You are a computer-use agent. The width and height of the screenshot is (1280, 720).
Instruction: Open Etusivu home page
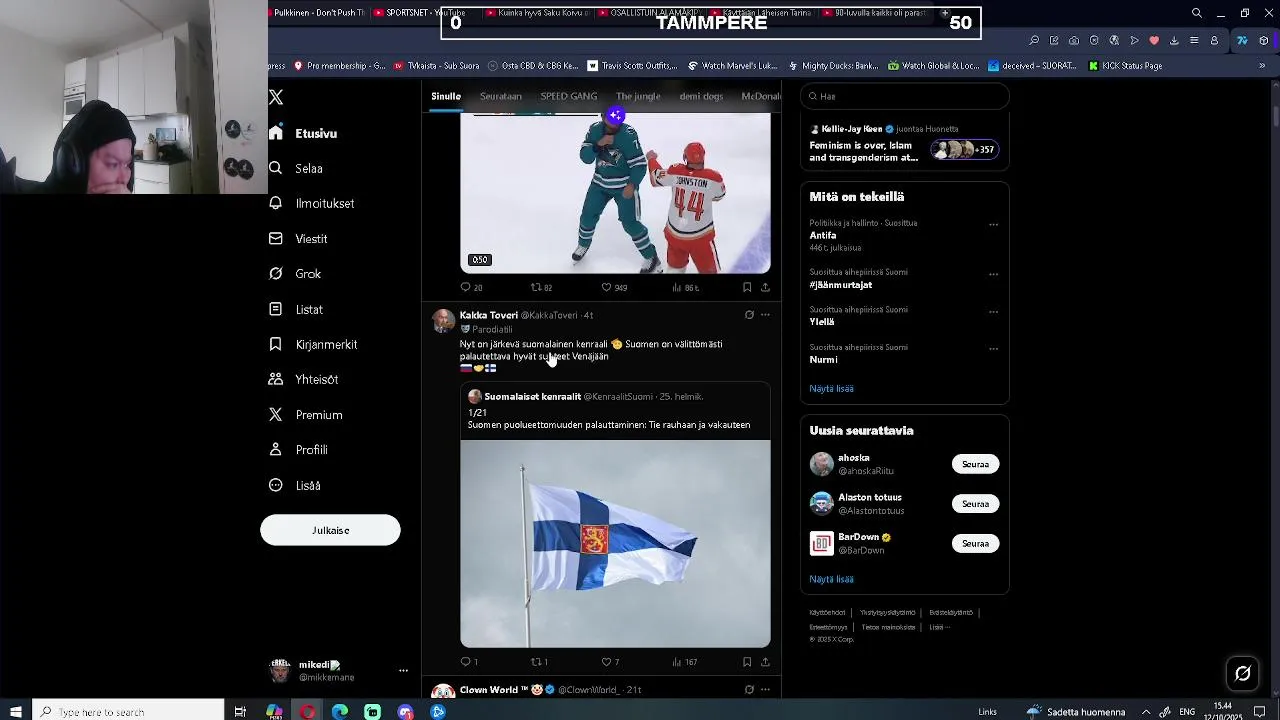(304, 133)
